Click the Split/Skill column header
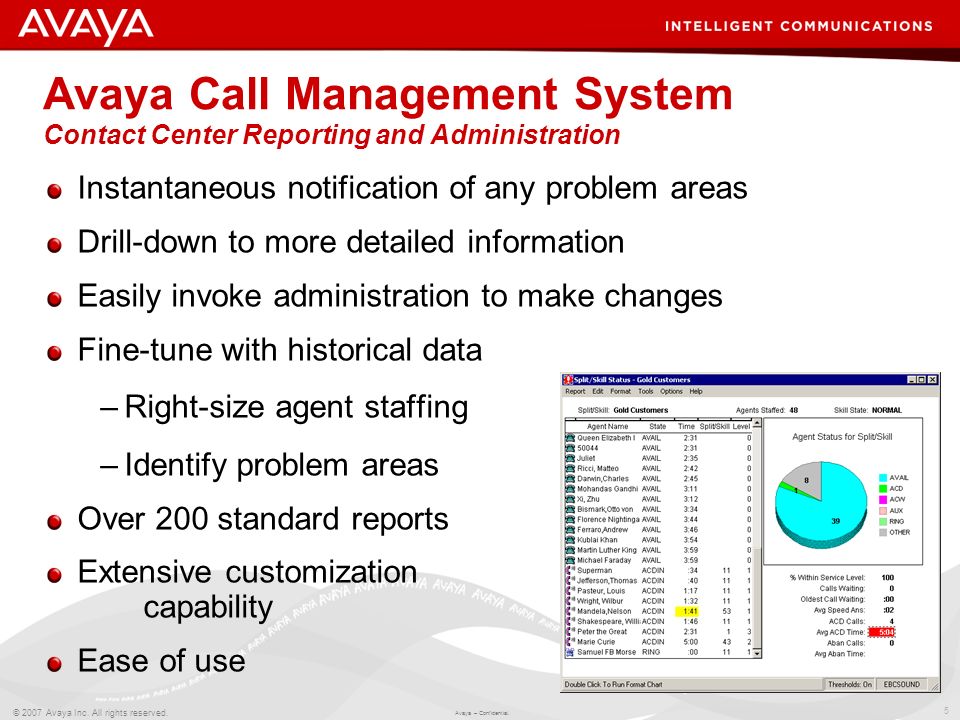Screen dimensions: 960x720 pos(714,426)
